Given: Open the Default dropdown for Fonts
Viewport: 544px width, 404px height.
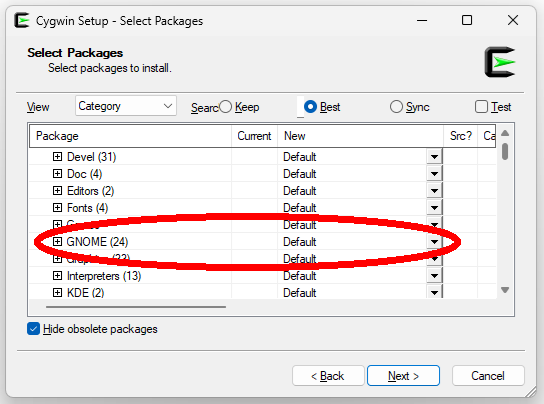Looking at the screenshot, I should 434,208.
